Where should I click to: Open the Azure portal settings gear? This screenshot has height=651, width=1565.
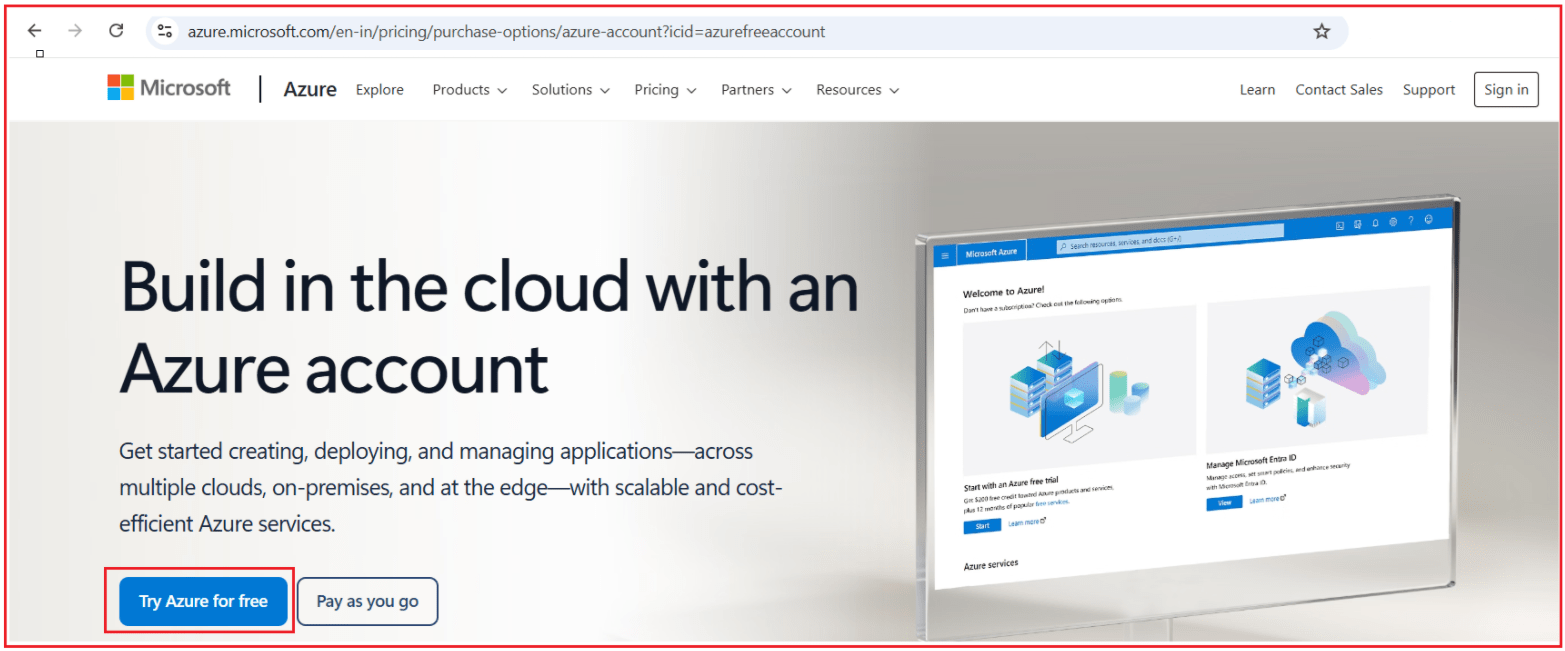point(1393,222)
